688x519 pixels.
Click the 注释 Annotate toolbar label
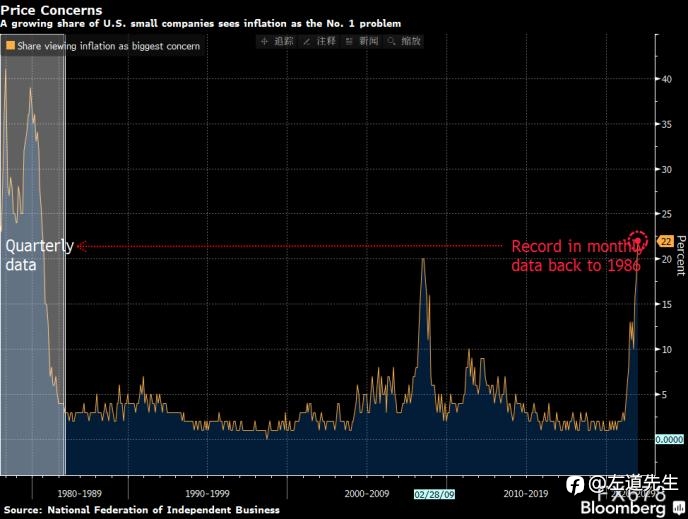click(326, 41)
